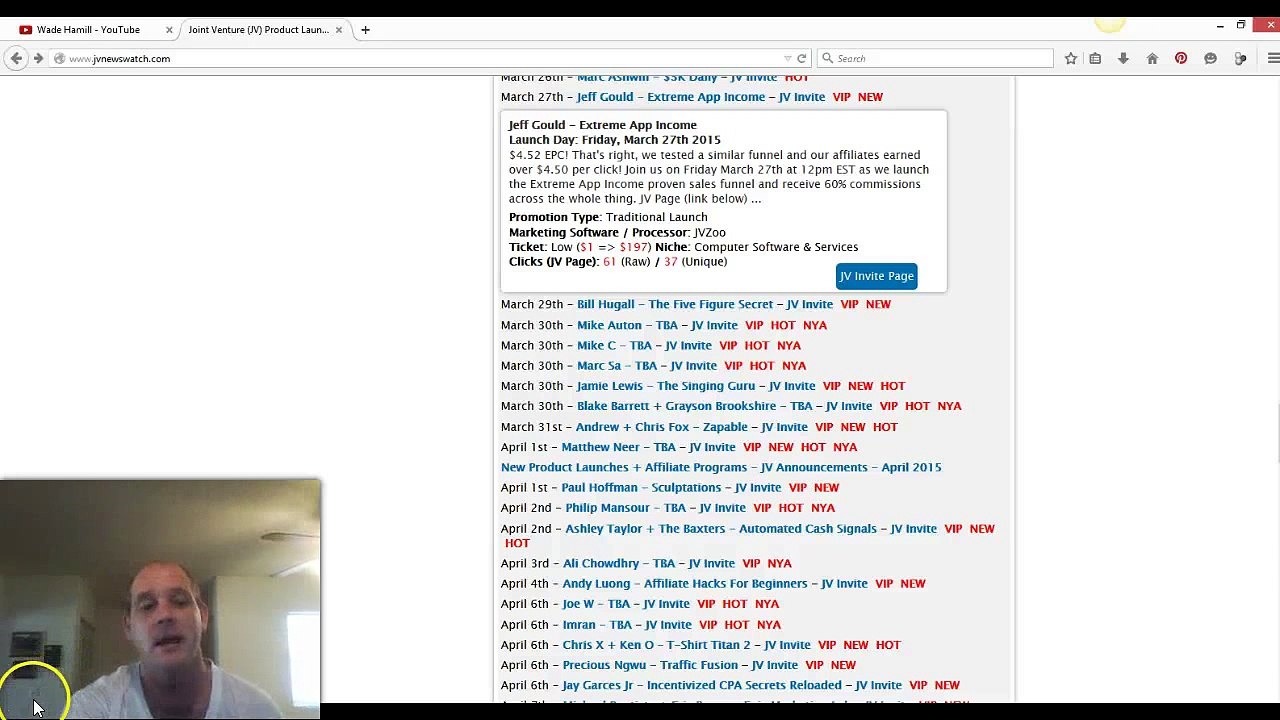The height and width of the screenshot is (720, 1280).
Task: Open Chris X + Ken O – T-Shirt Titan 2
Action: [657, 645]
